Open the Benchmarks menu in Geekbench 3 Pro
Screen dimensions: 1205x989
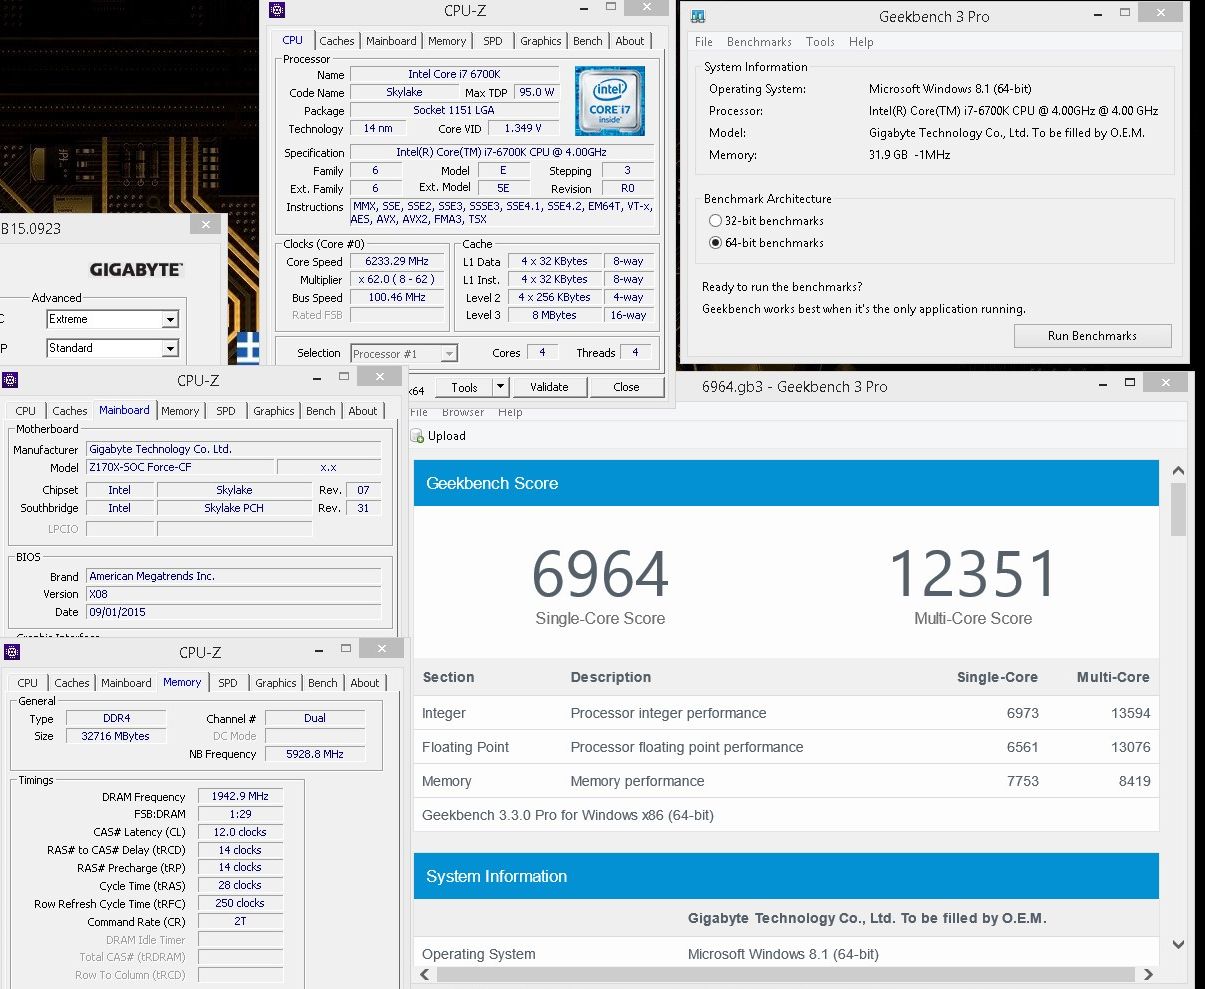759,42
